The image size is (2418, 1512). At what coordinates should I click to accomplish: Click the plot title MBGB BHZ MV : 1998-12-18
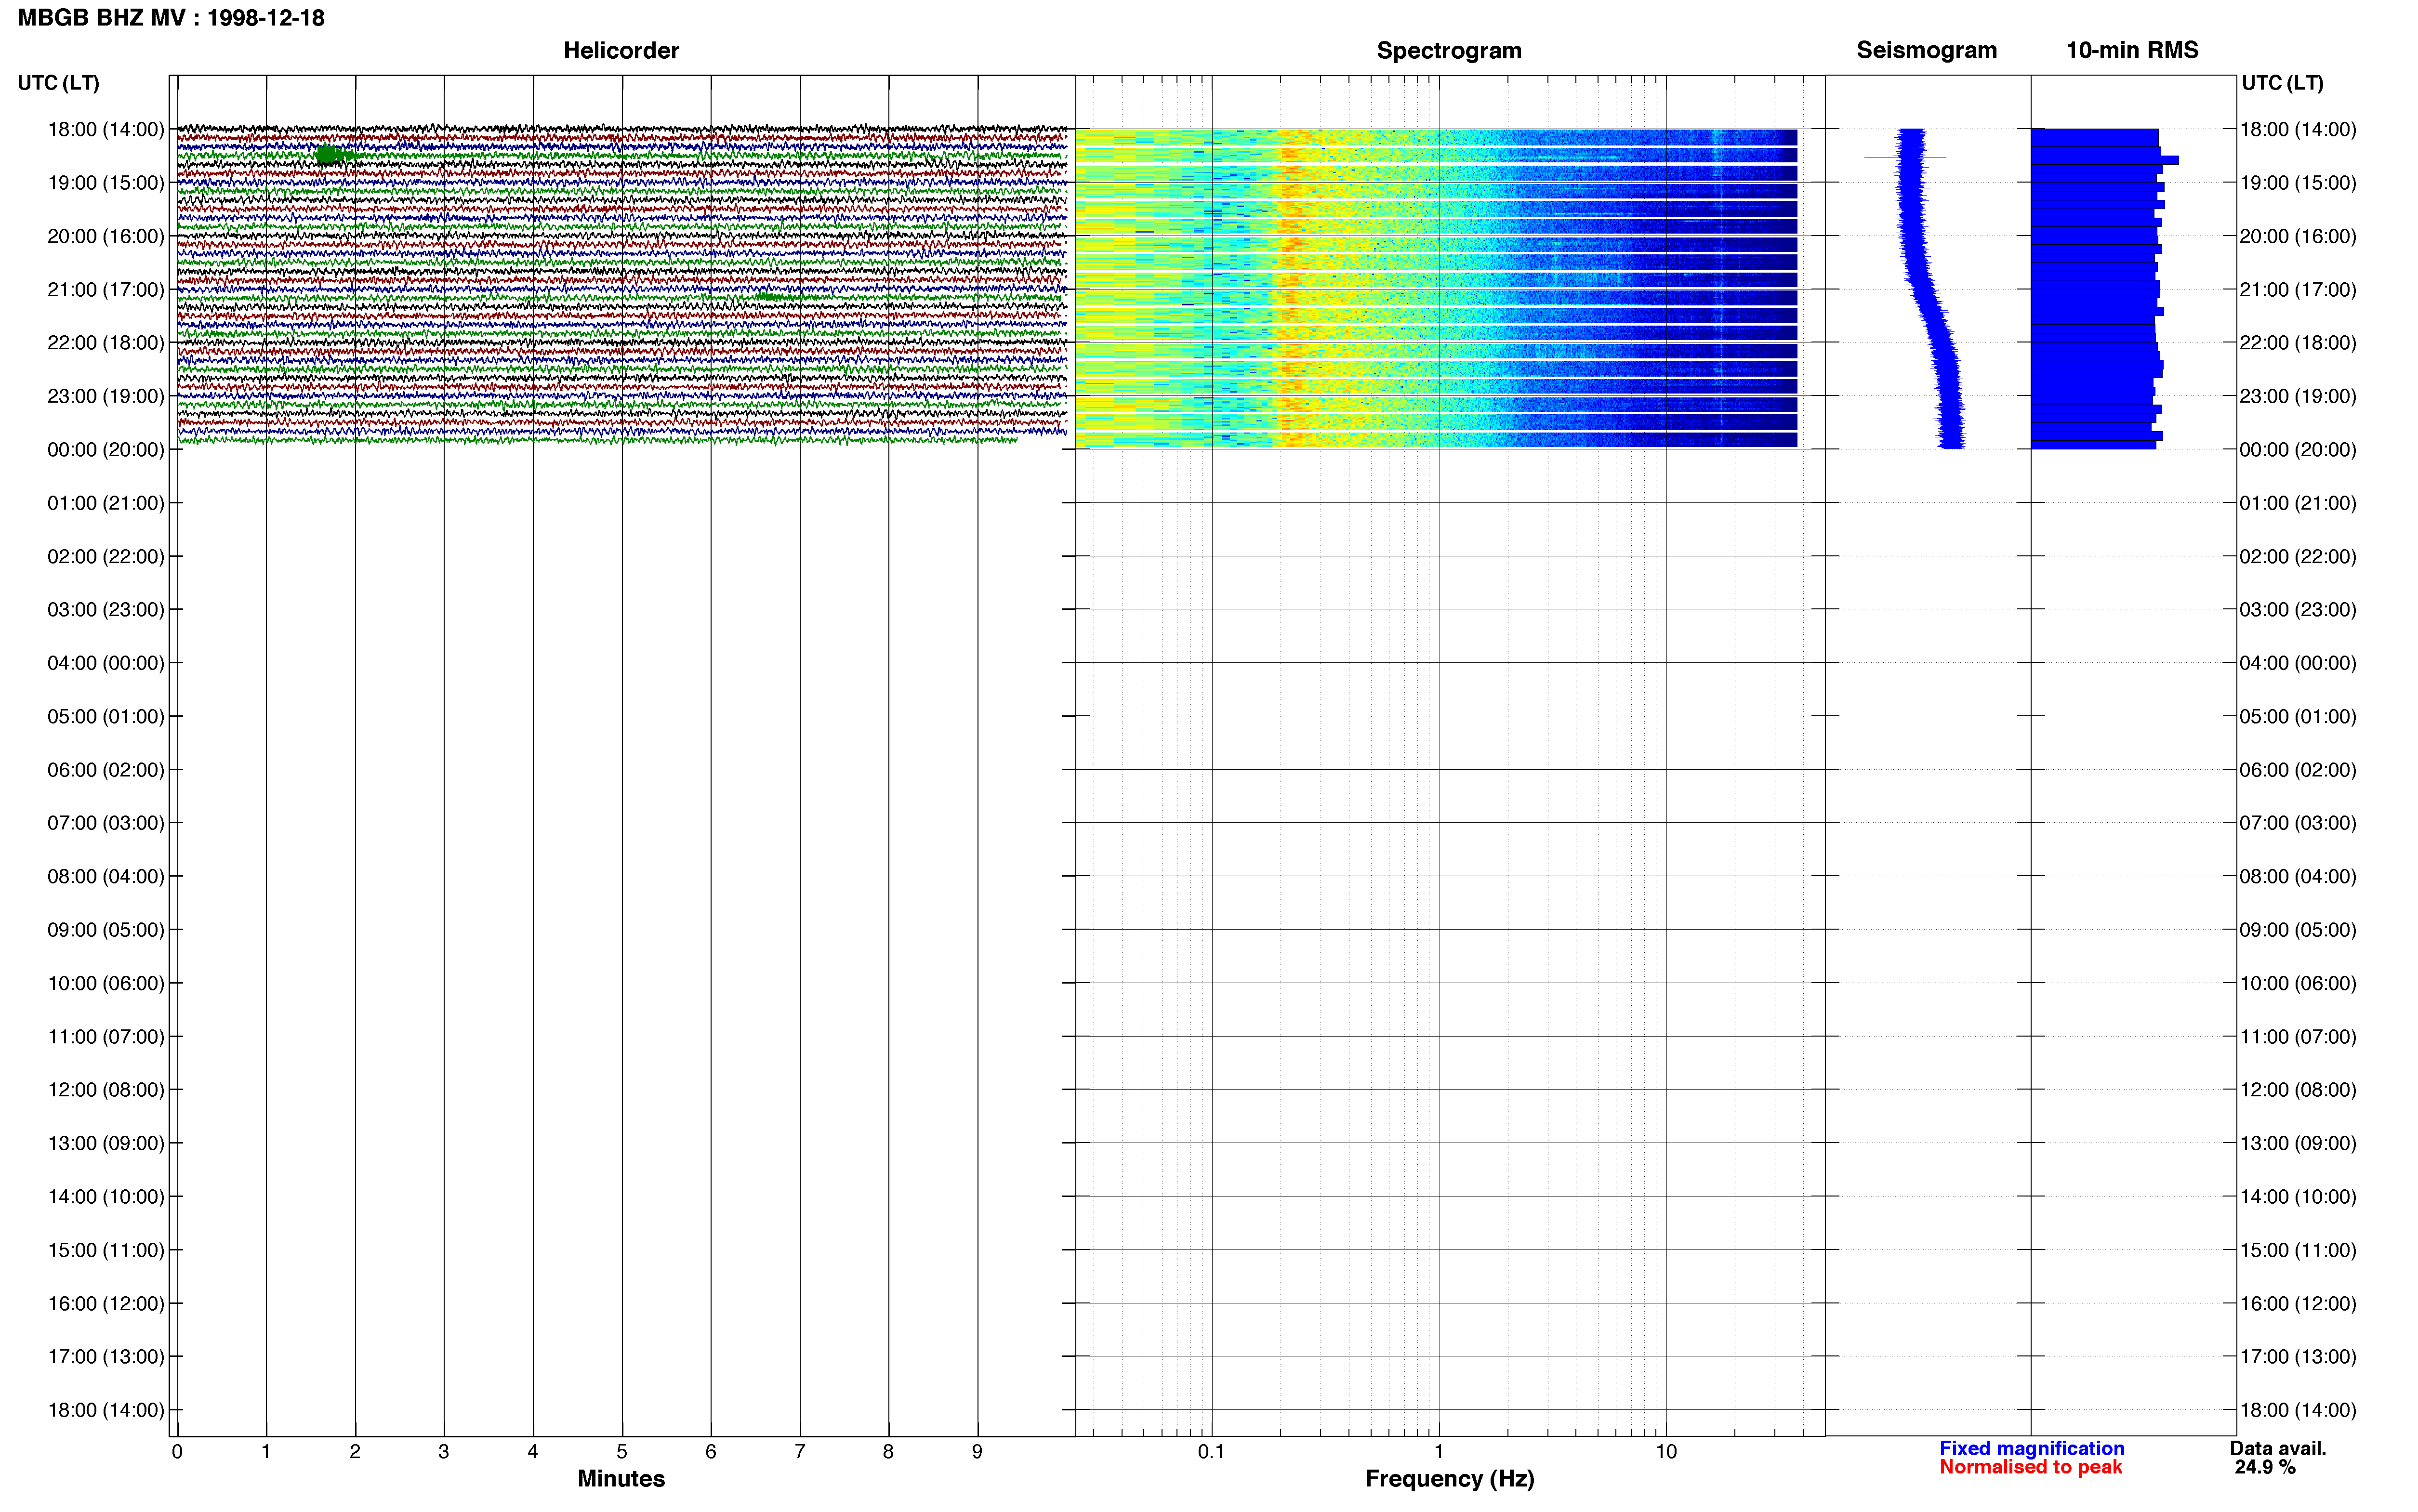(171, 18)
